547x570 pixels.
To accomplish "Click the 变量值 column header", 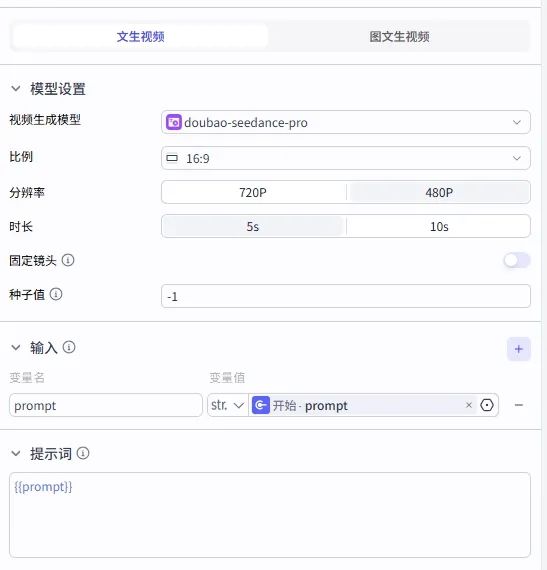I will click(227, 377).
